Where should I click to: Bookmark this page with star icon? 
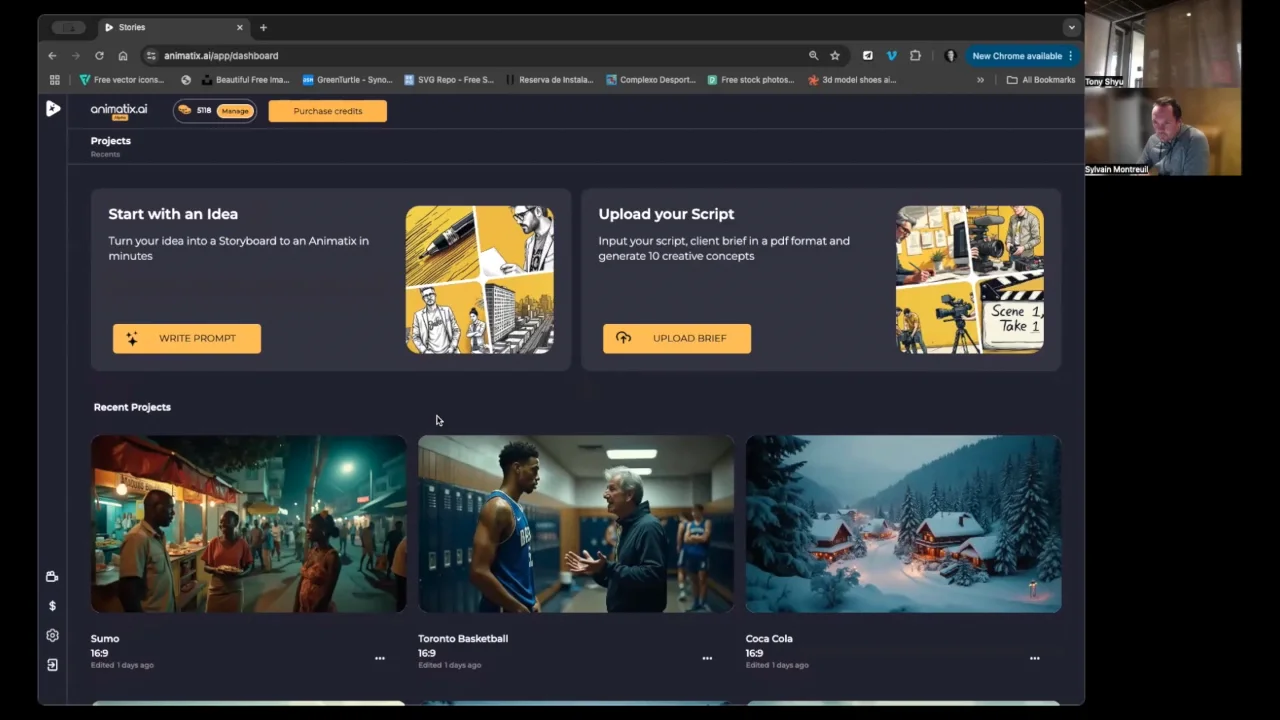pos(835,56)
